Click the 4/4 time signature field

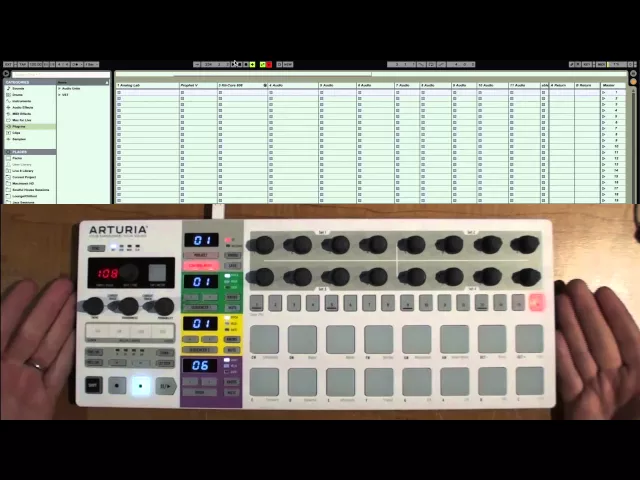pyautogui.click(x=64, y=64)
